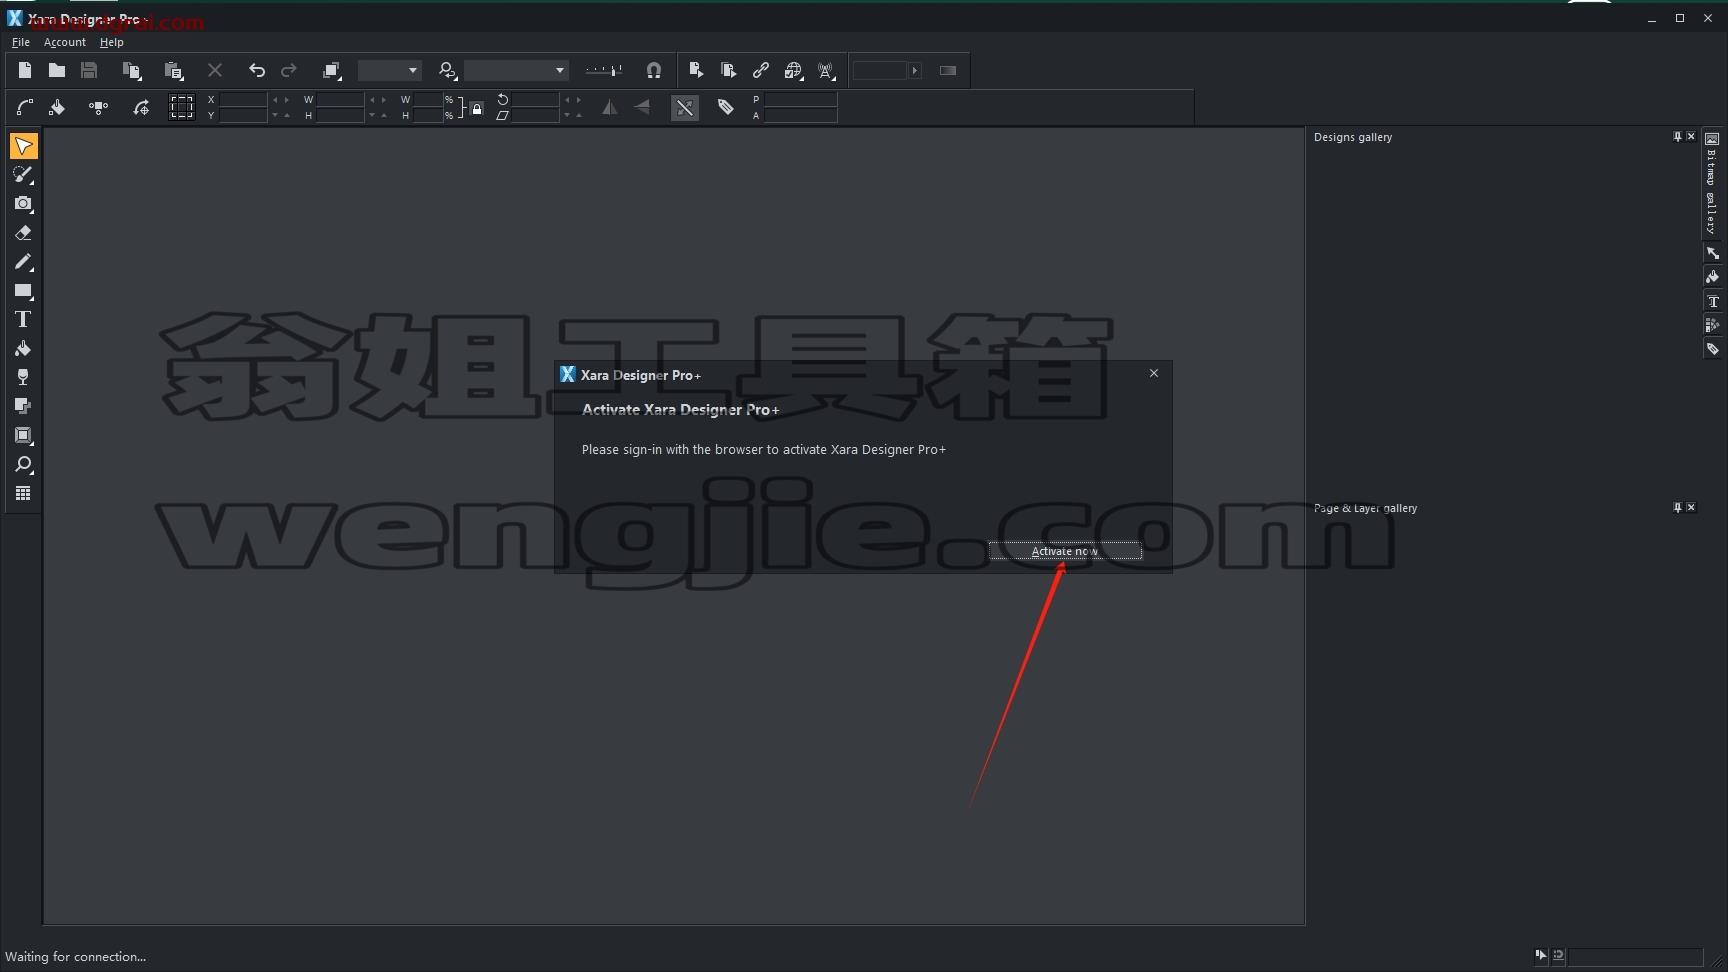1728x972 pixels.
Task: Open the Bitmap gallery tab
Action: (x=1712, y=183)
